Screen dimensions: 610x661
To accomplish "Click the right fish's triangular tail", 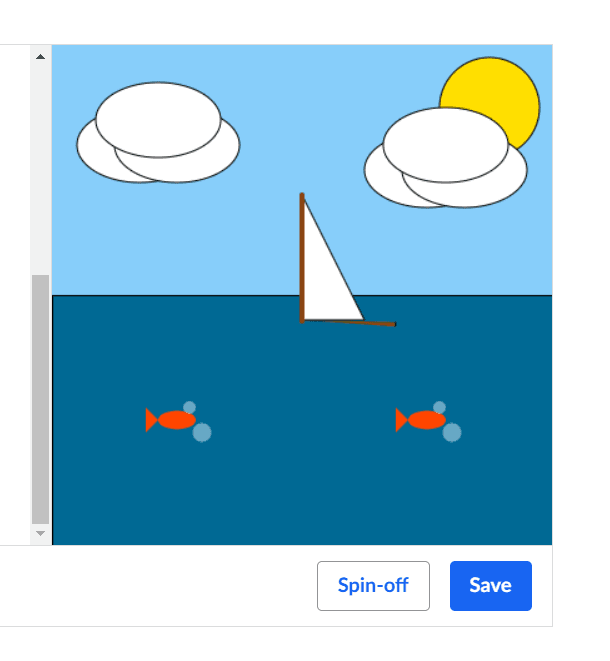I will coord(400,420).
